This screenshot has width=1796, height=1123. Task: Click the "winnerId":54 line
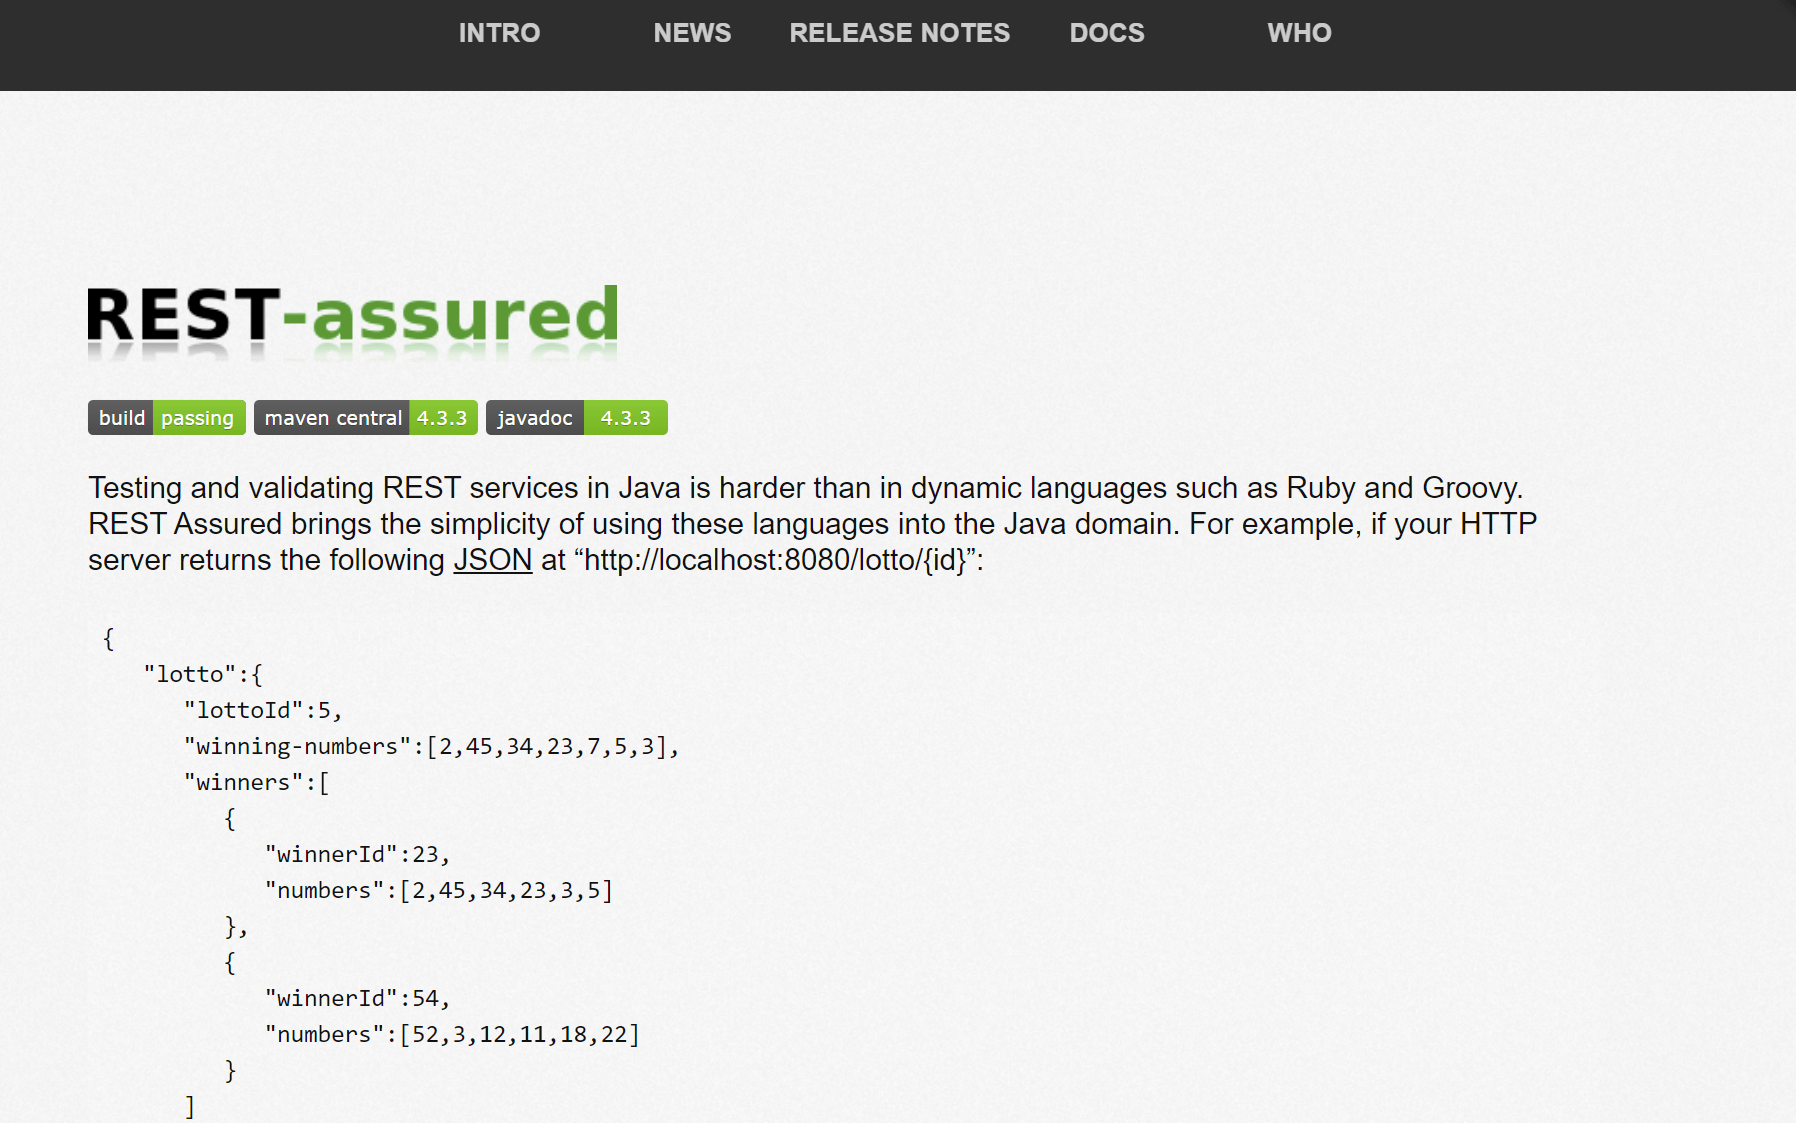pos(358,999)
